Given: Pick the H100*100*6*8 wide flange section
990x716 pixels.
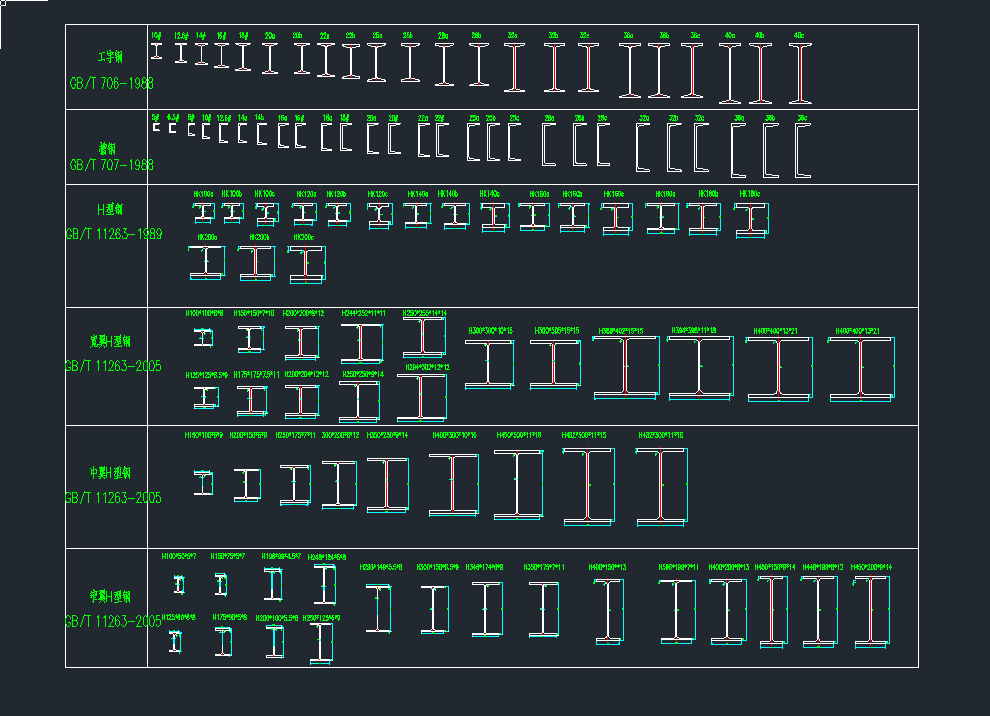Looking at the screenshot, I should (204, 338).
